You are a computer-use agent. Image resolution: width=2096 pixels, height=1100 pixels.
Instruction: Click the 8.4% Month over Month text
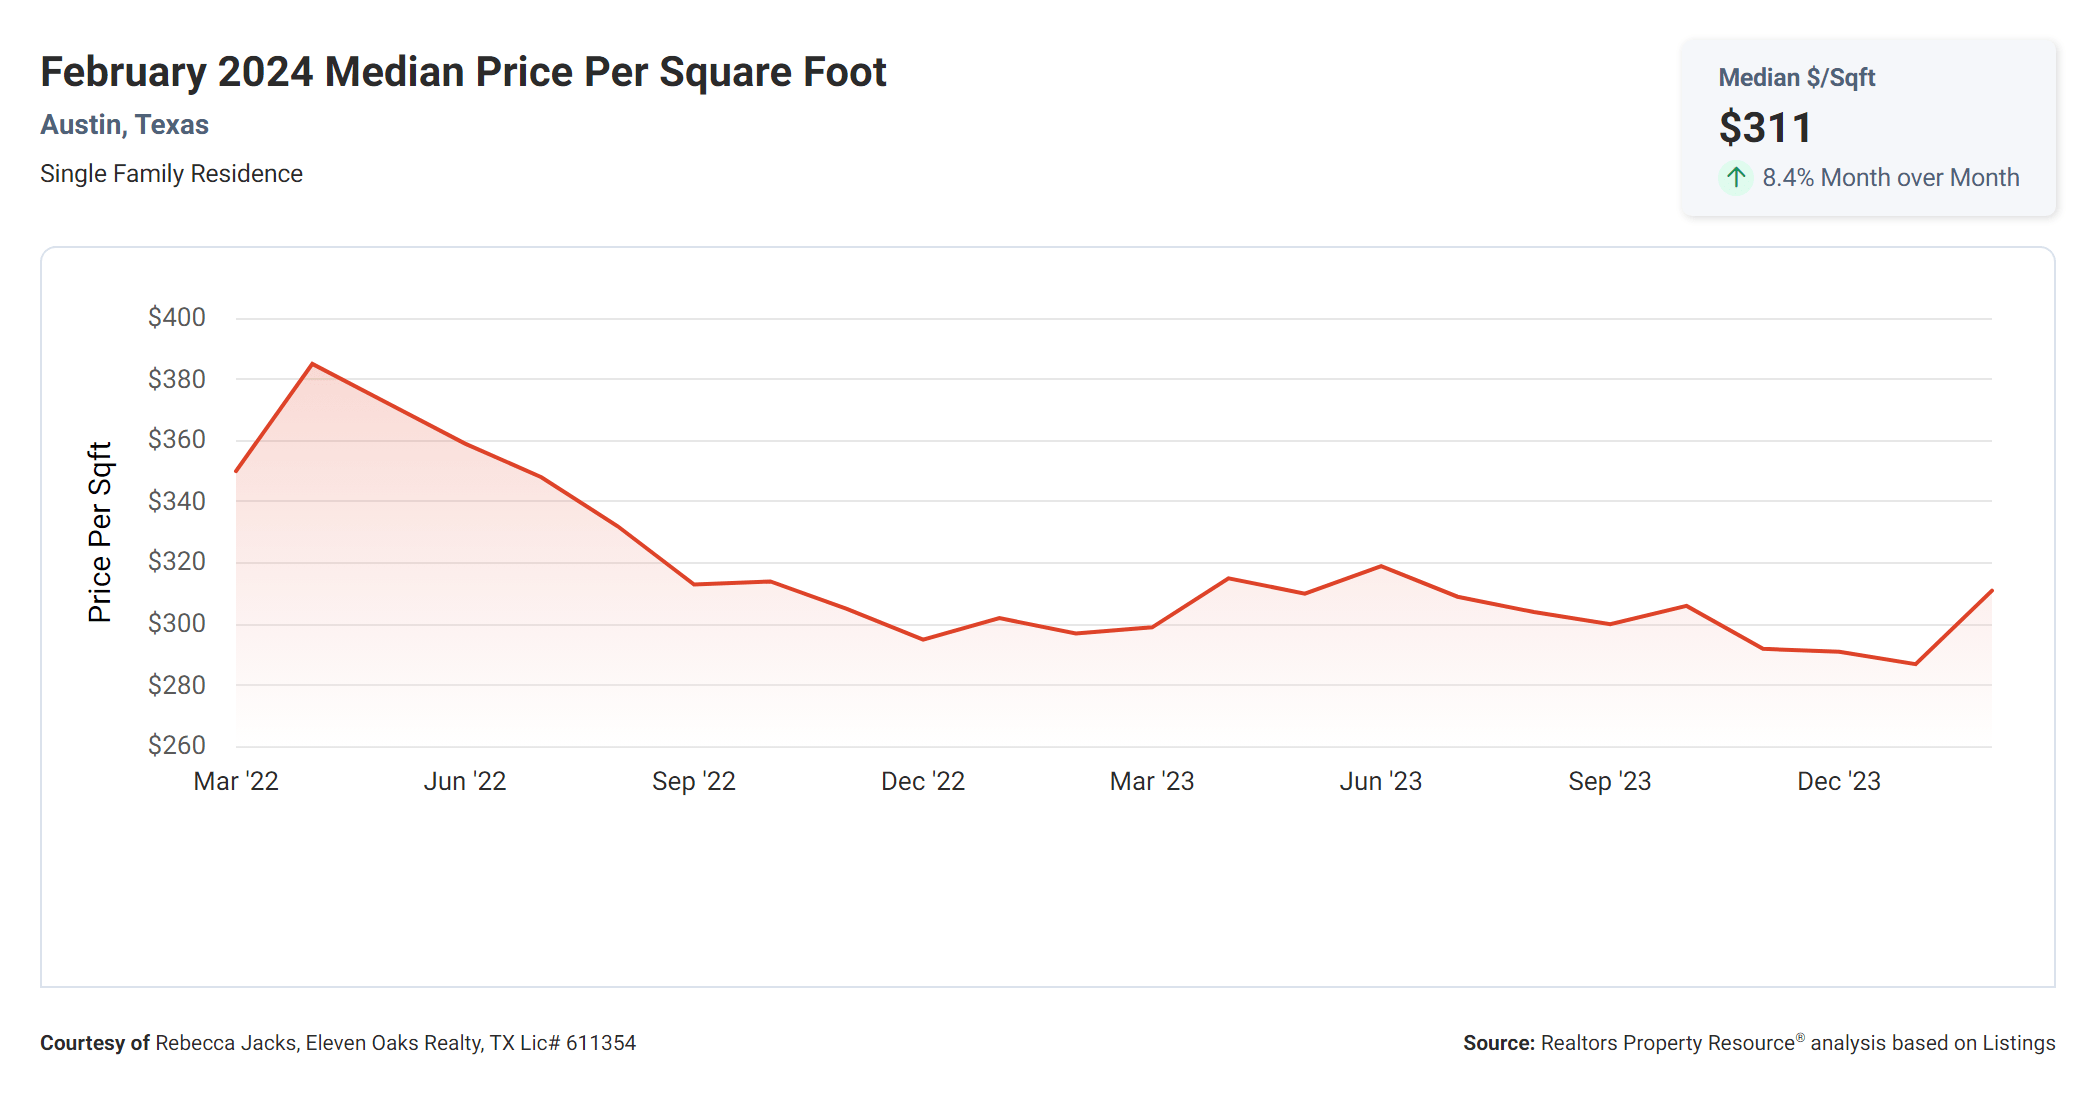click(1890, 178)
